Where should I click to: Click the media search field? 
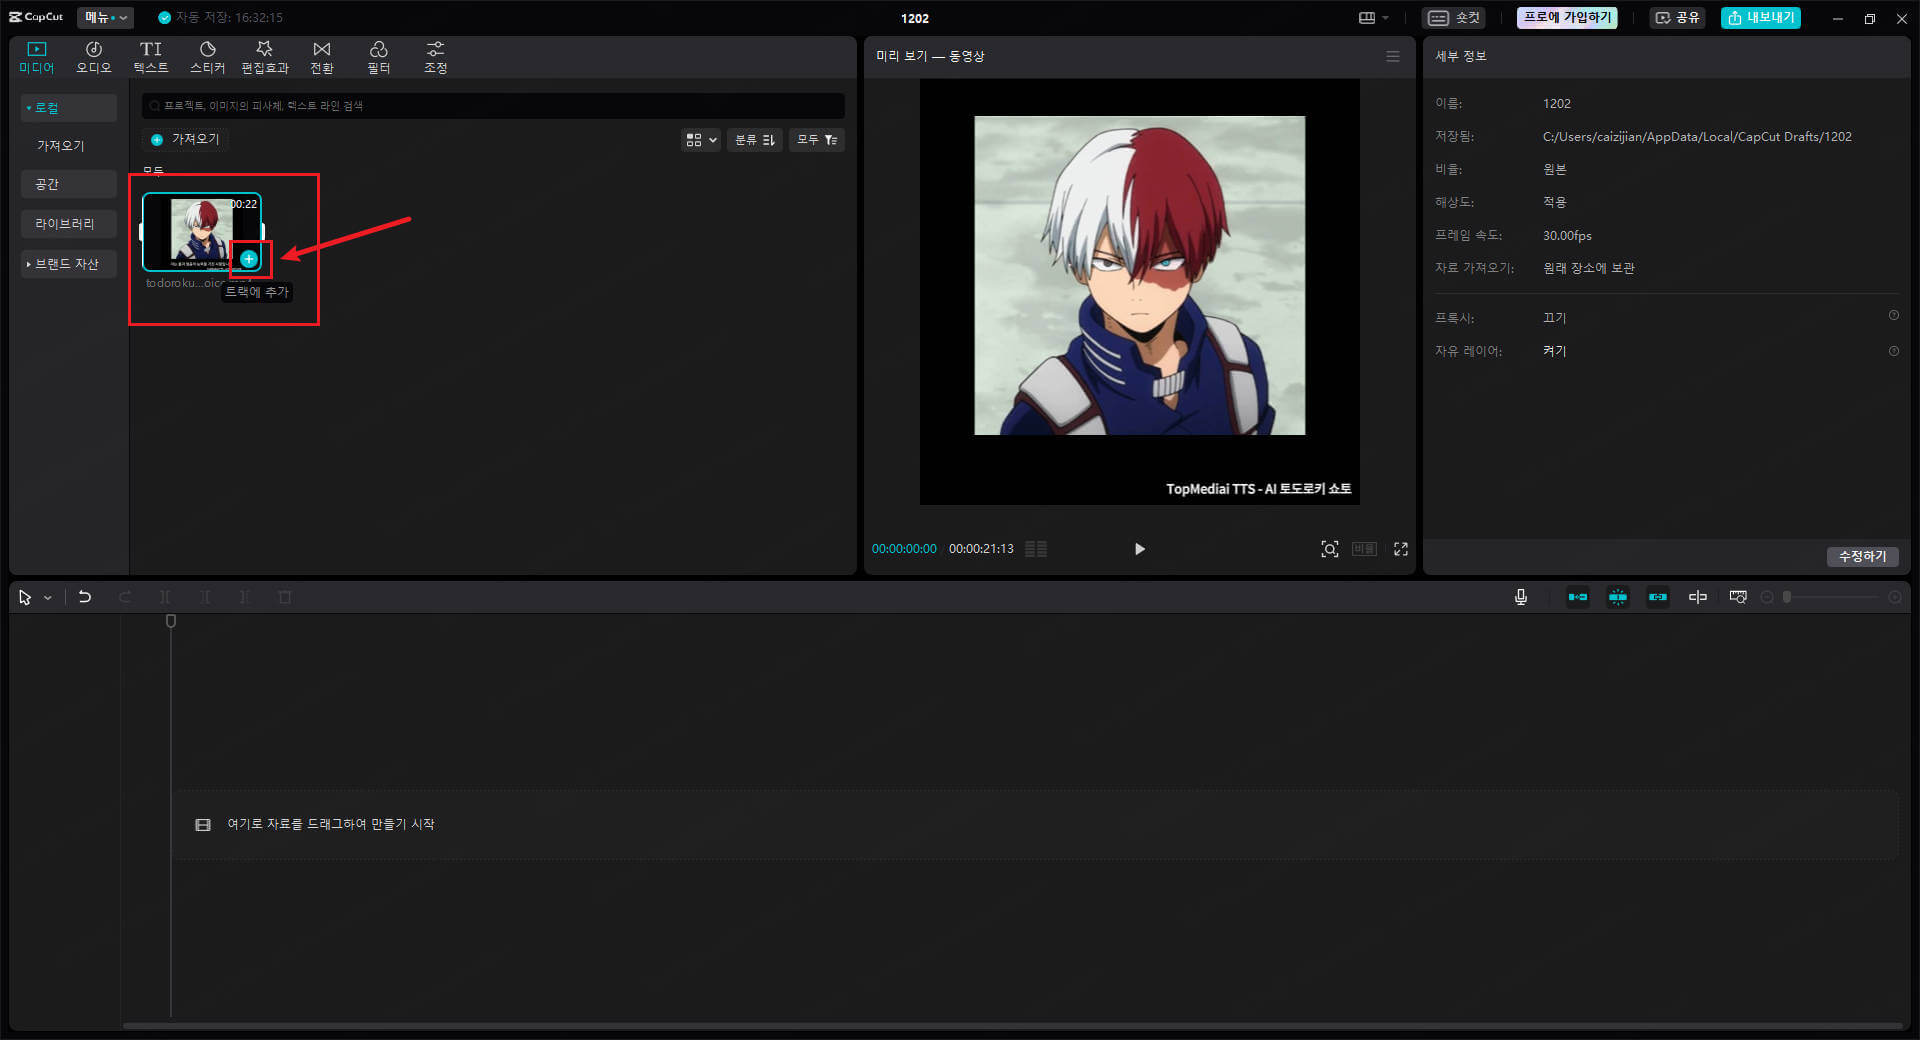tap(493, 105)
